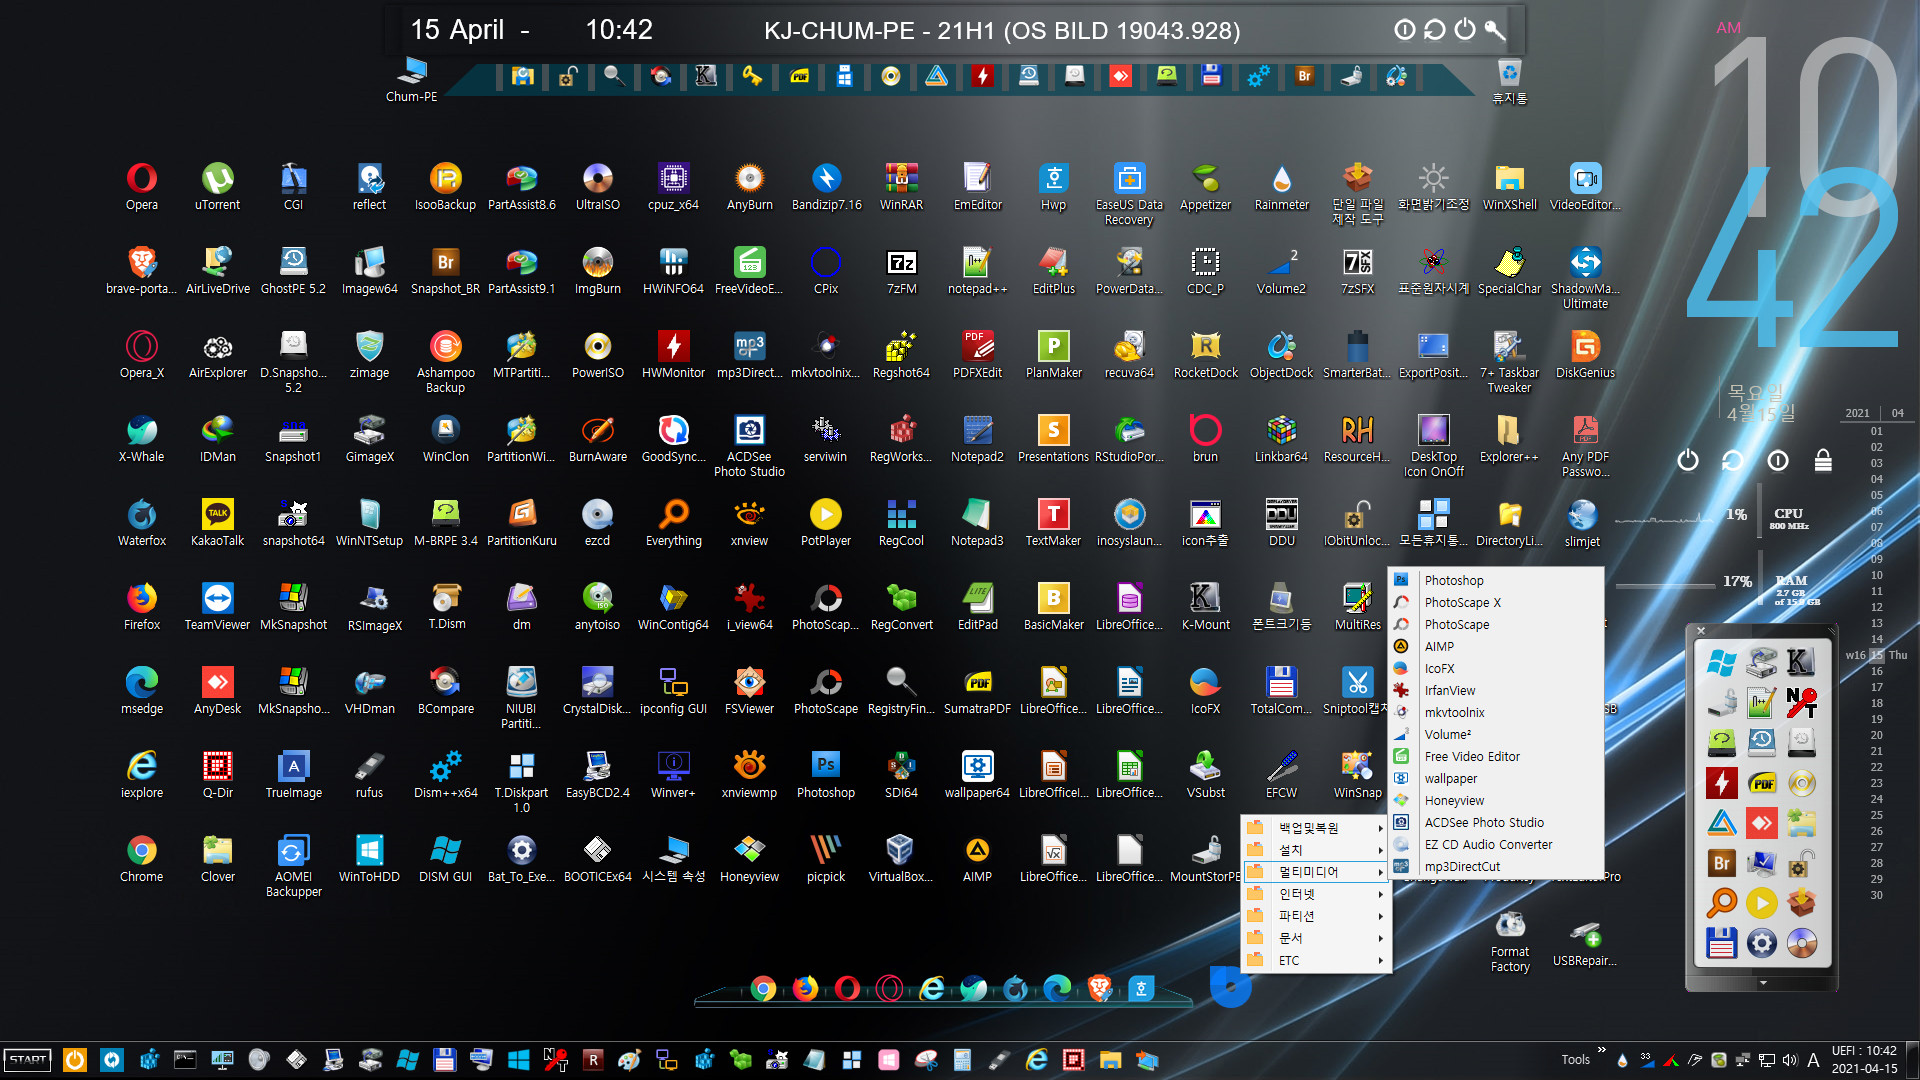Screen dimensions: 1920x1080
Task: Click the volume icon in system tray
Action: (x=1790, y=1060)
